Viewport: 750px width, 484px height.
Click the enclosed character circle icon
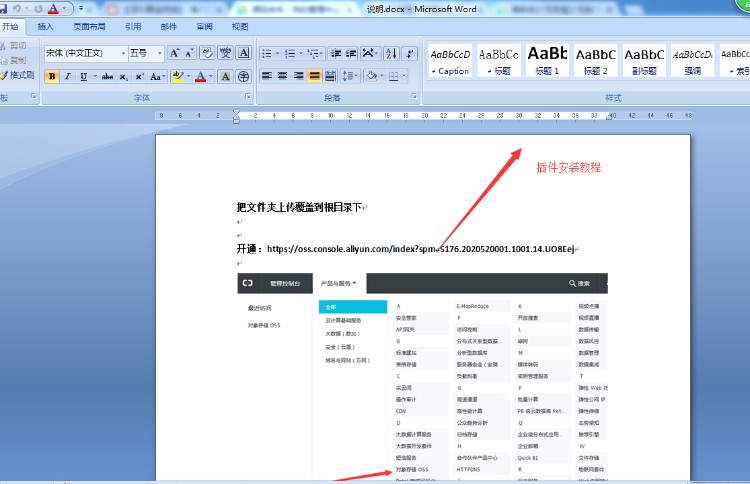coord(243,77)
